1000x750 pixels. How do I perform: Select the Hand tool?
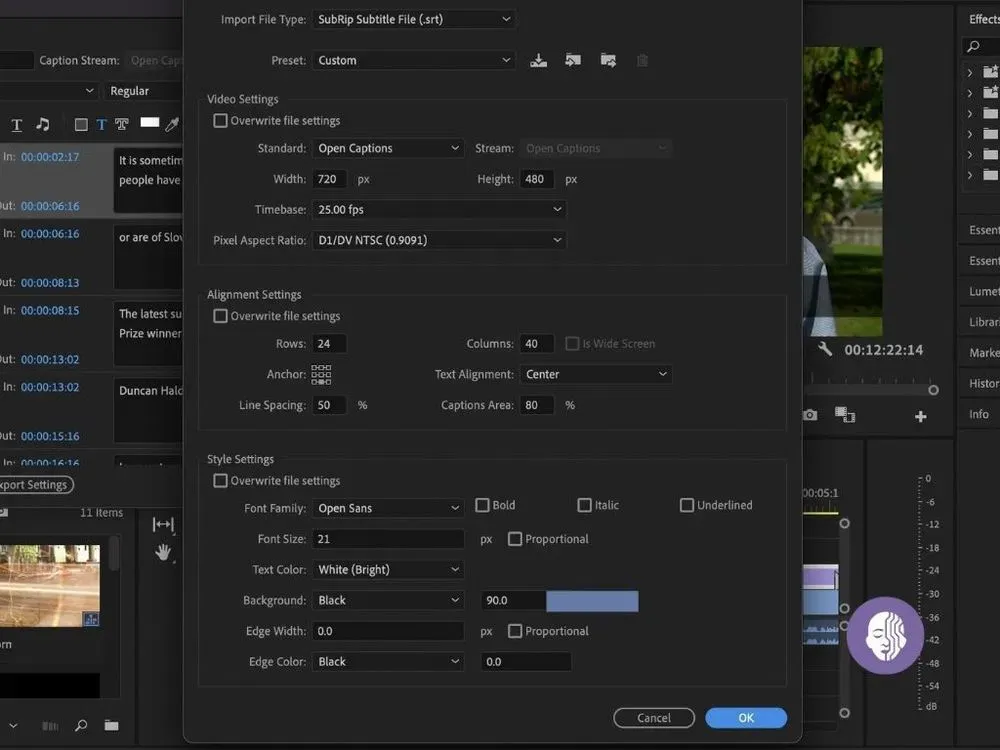click(x=163, y=552)
